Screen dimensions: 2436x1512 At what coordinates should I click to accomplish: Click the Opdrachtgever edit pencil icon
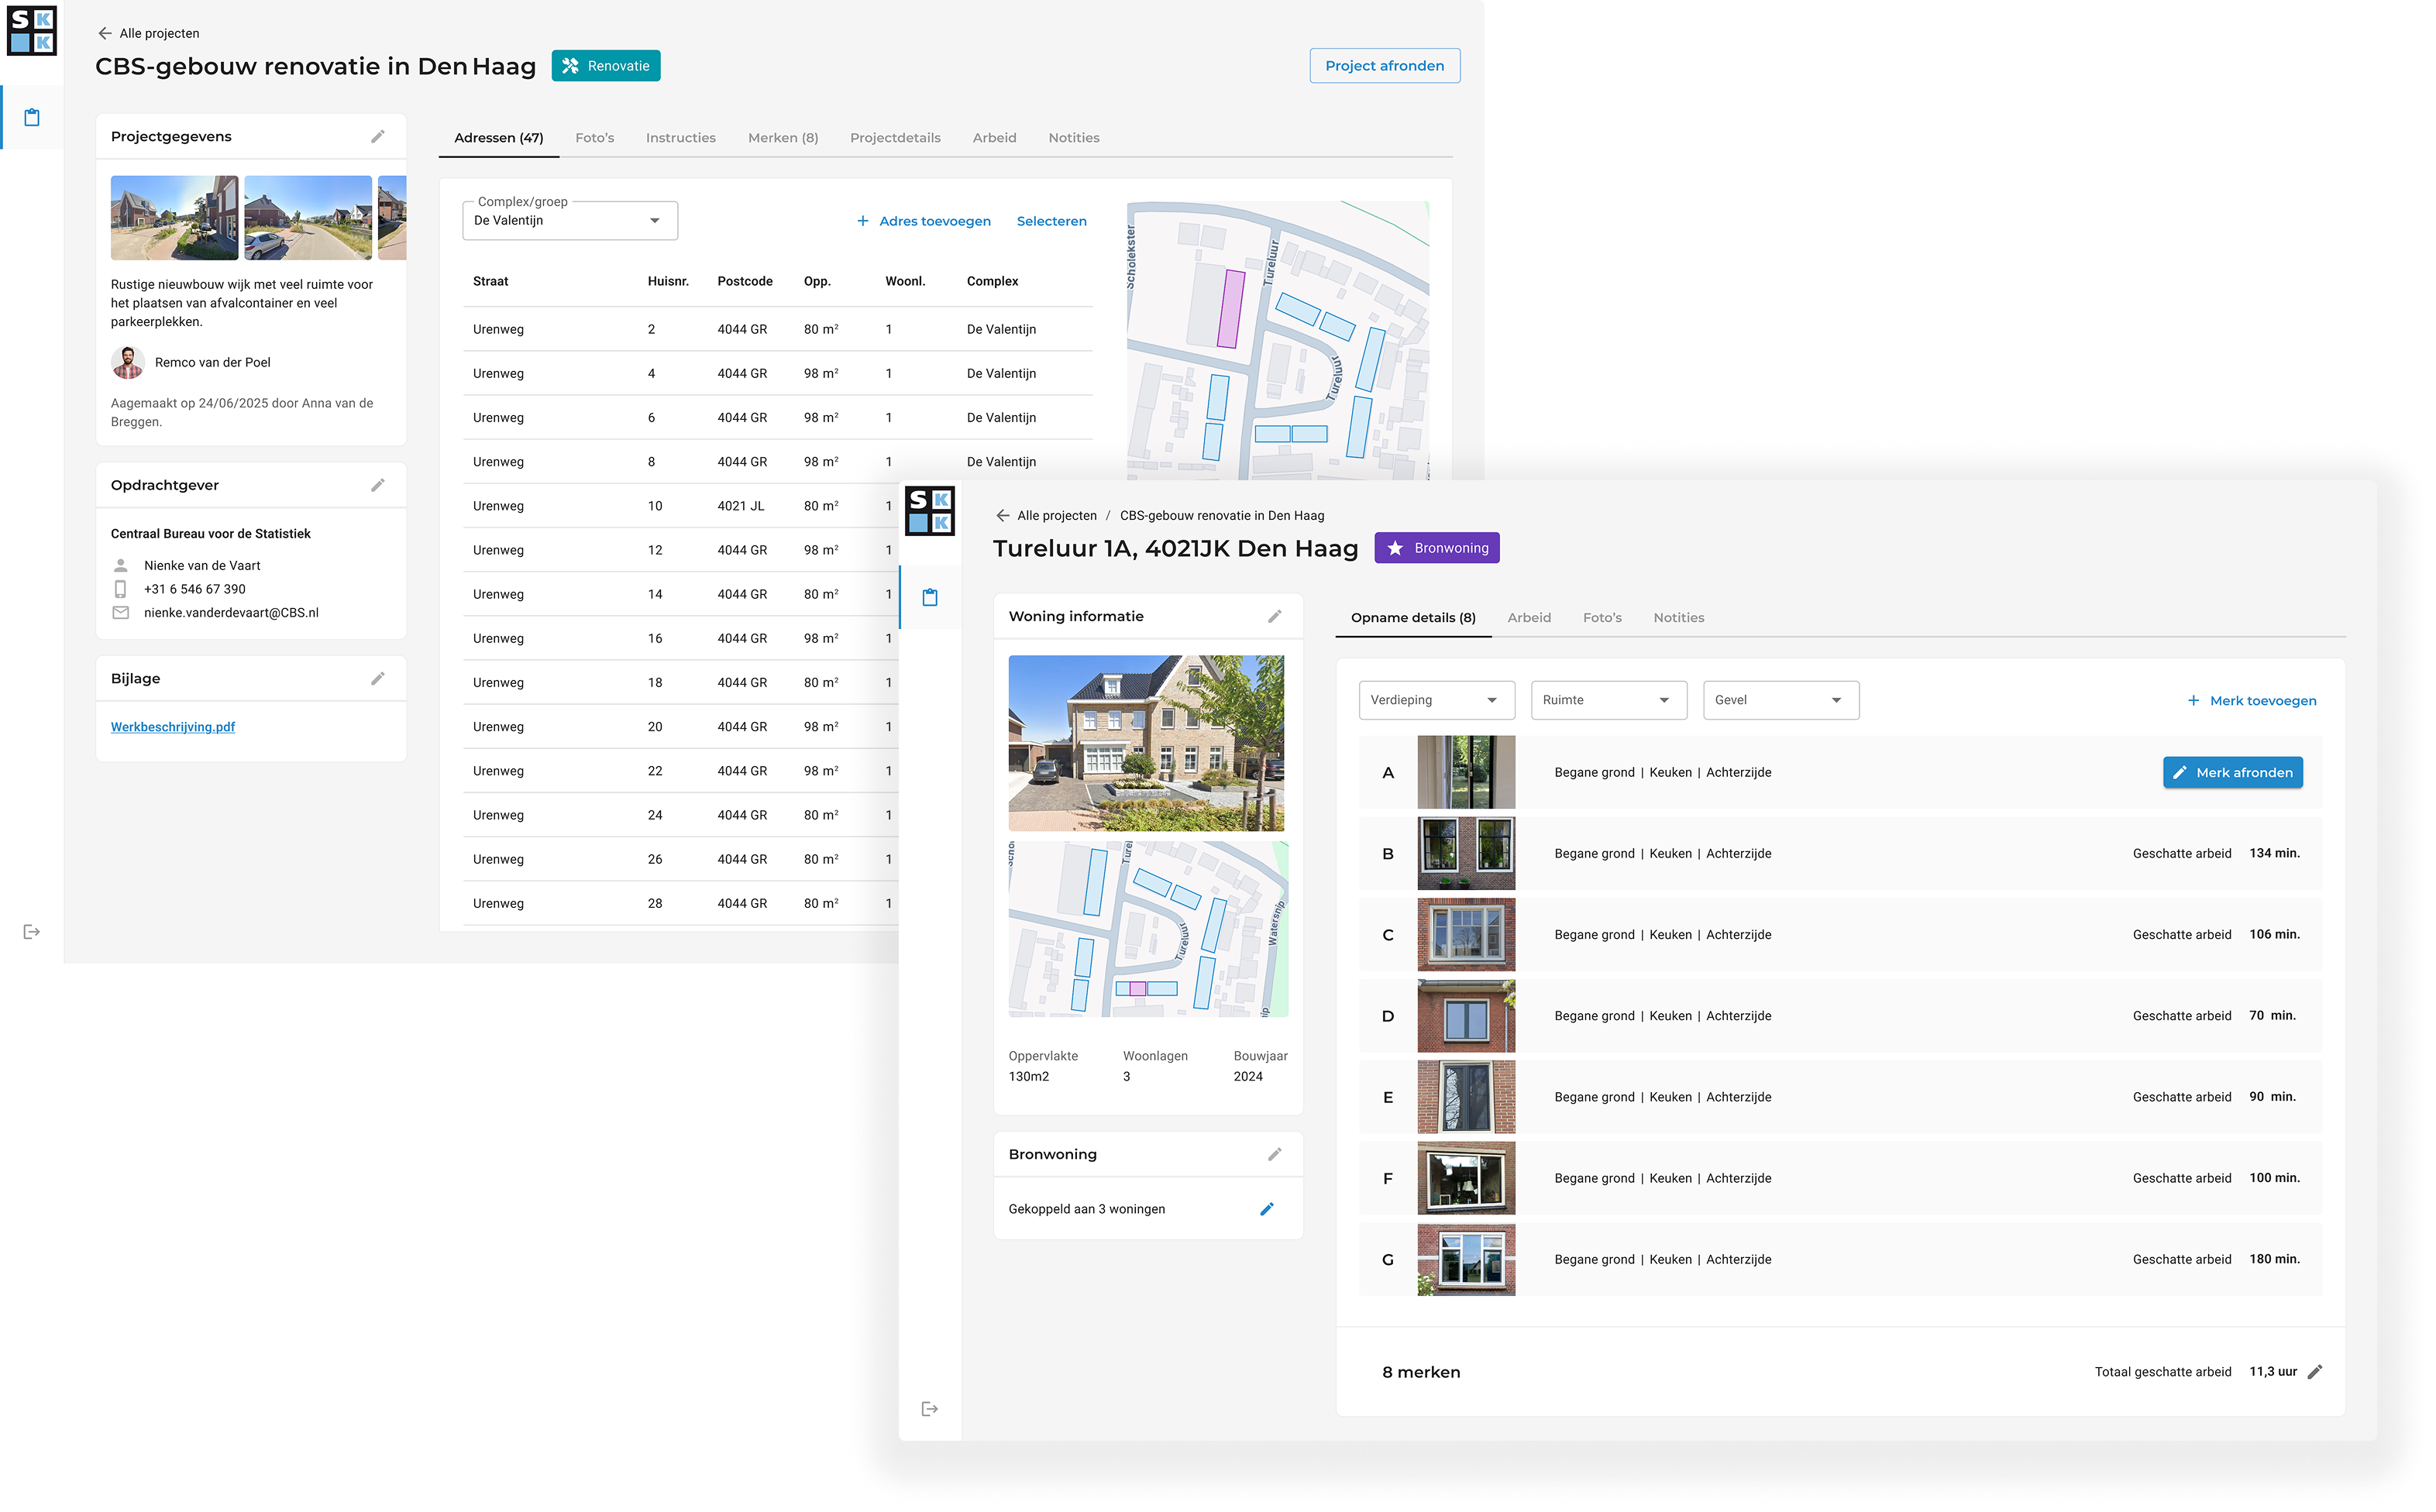tap(377, 485)
